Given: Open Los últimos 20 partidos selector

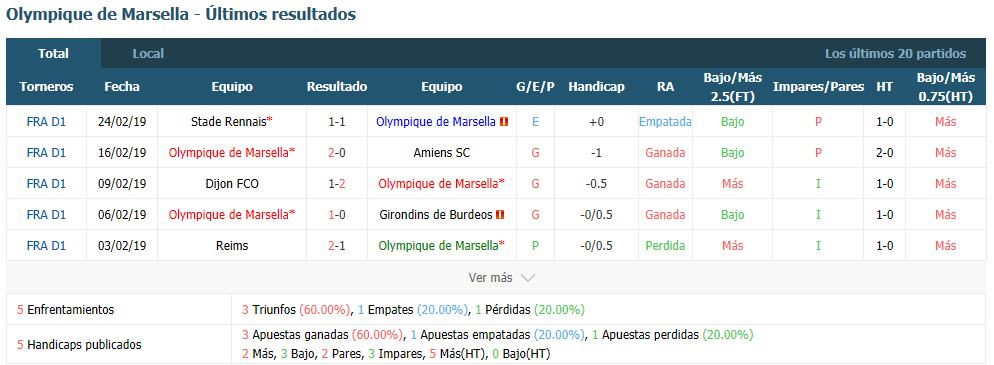Looking at the screenshot, I should (895, 54).
